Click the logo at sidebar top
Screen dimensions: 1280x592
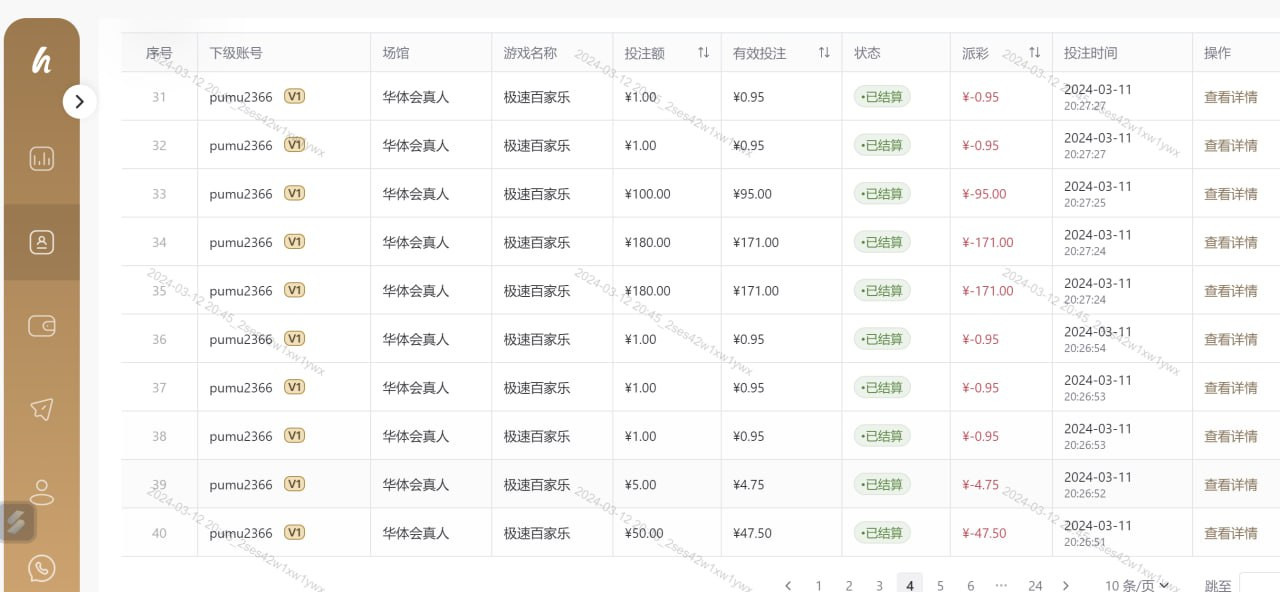coord(41,61)
